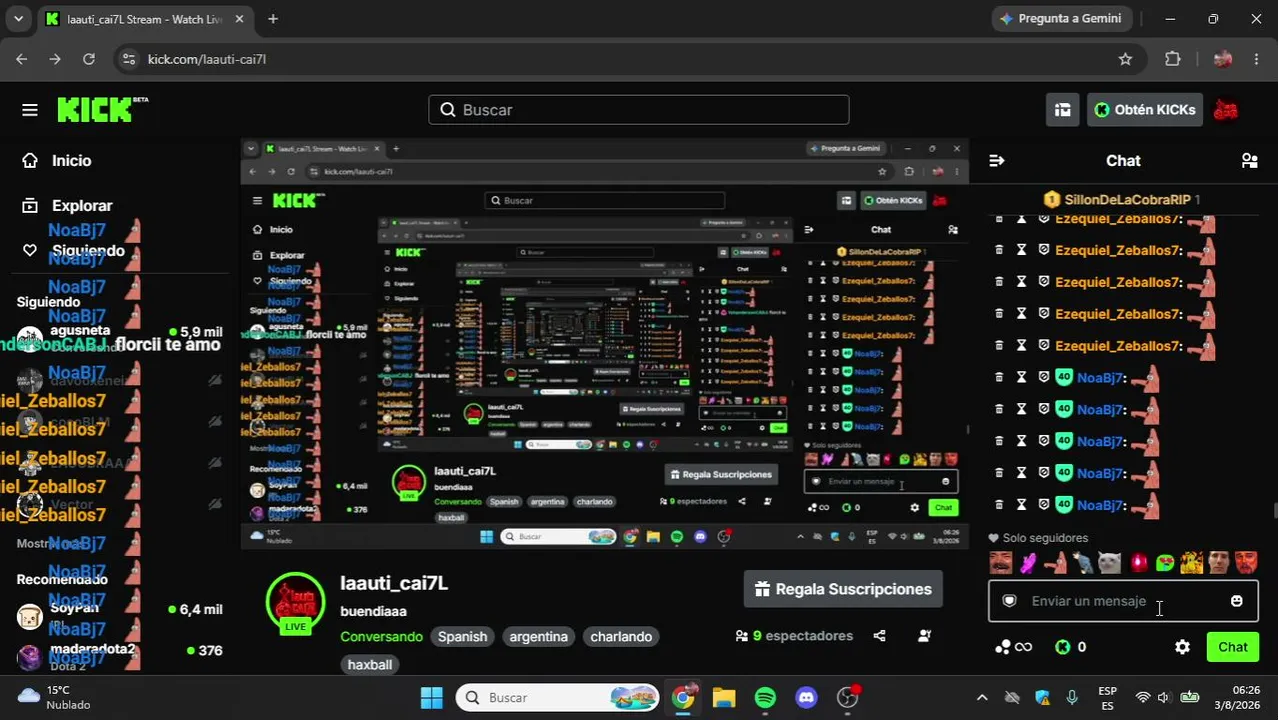Open File Explorer from the taskbar
Viewport: 1278px width, 720px height.
[724, 698]
